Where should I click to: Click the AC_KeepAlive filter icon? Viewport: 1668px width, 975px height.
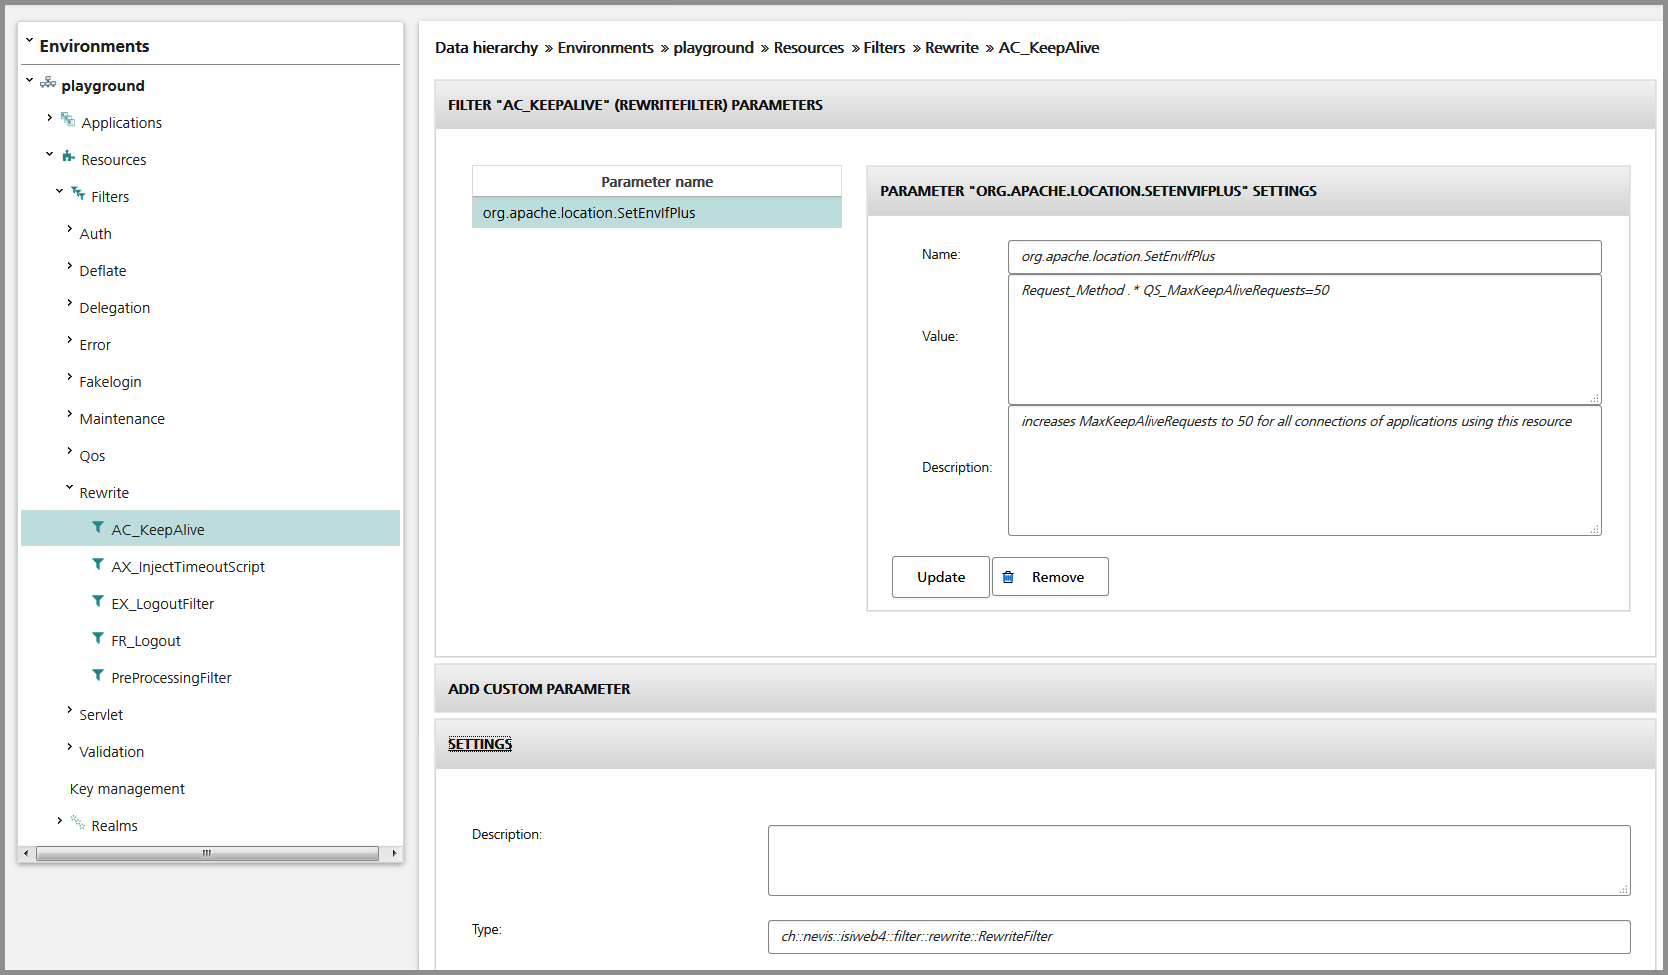point(98,527)
